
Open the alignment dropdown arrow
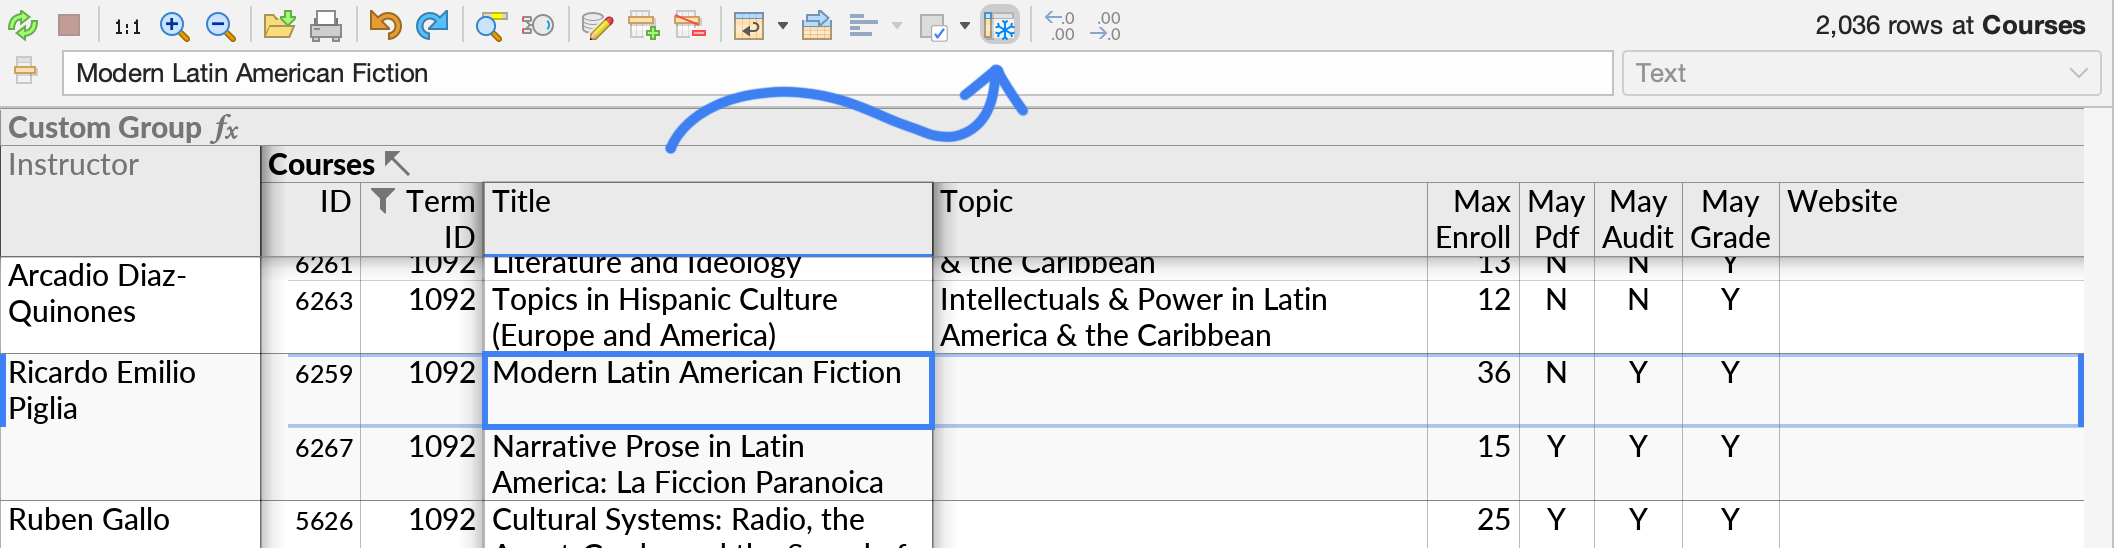click(x=897, y=26)
